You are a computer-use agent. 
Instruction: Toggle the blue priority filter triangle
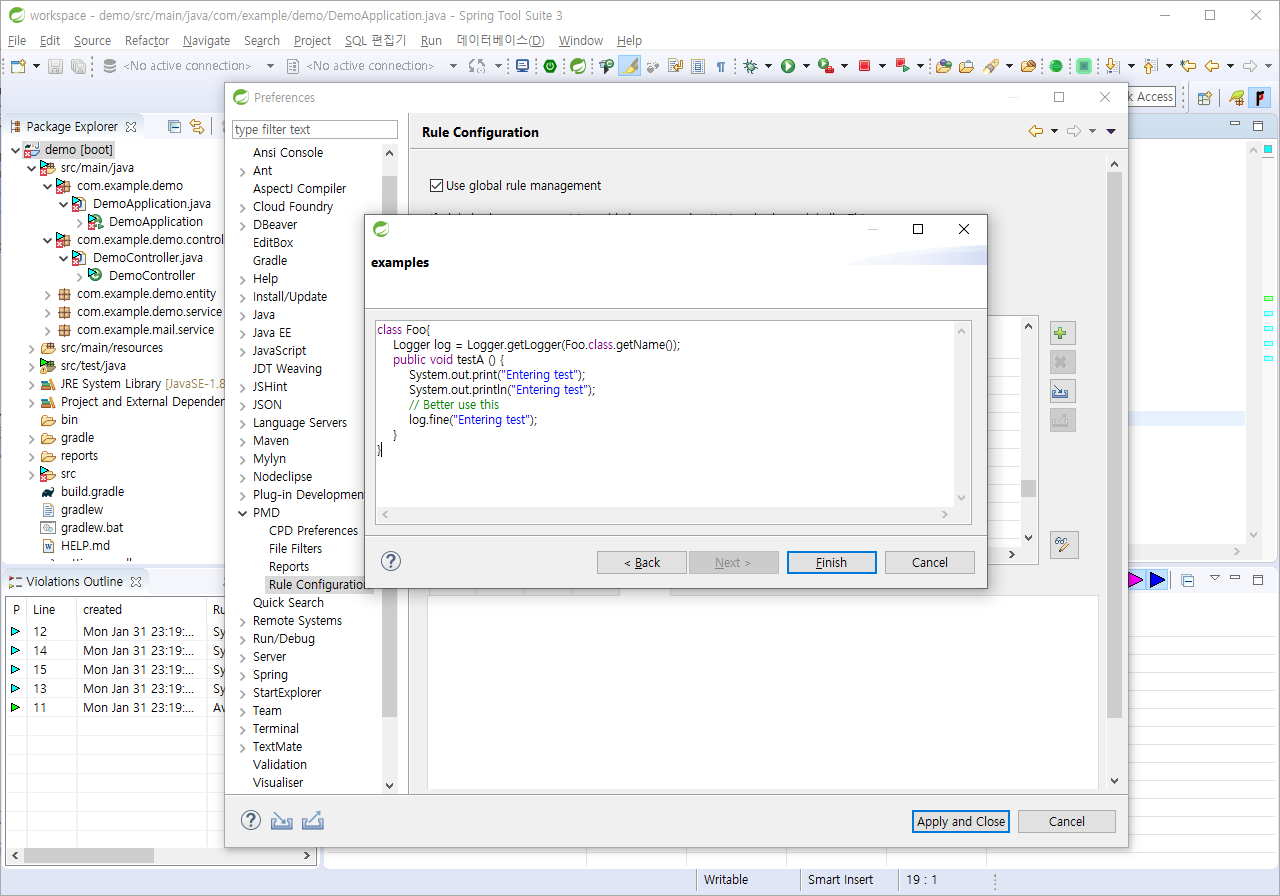[1157, 580]
